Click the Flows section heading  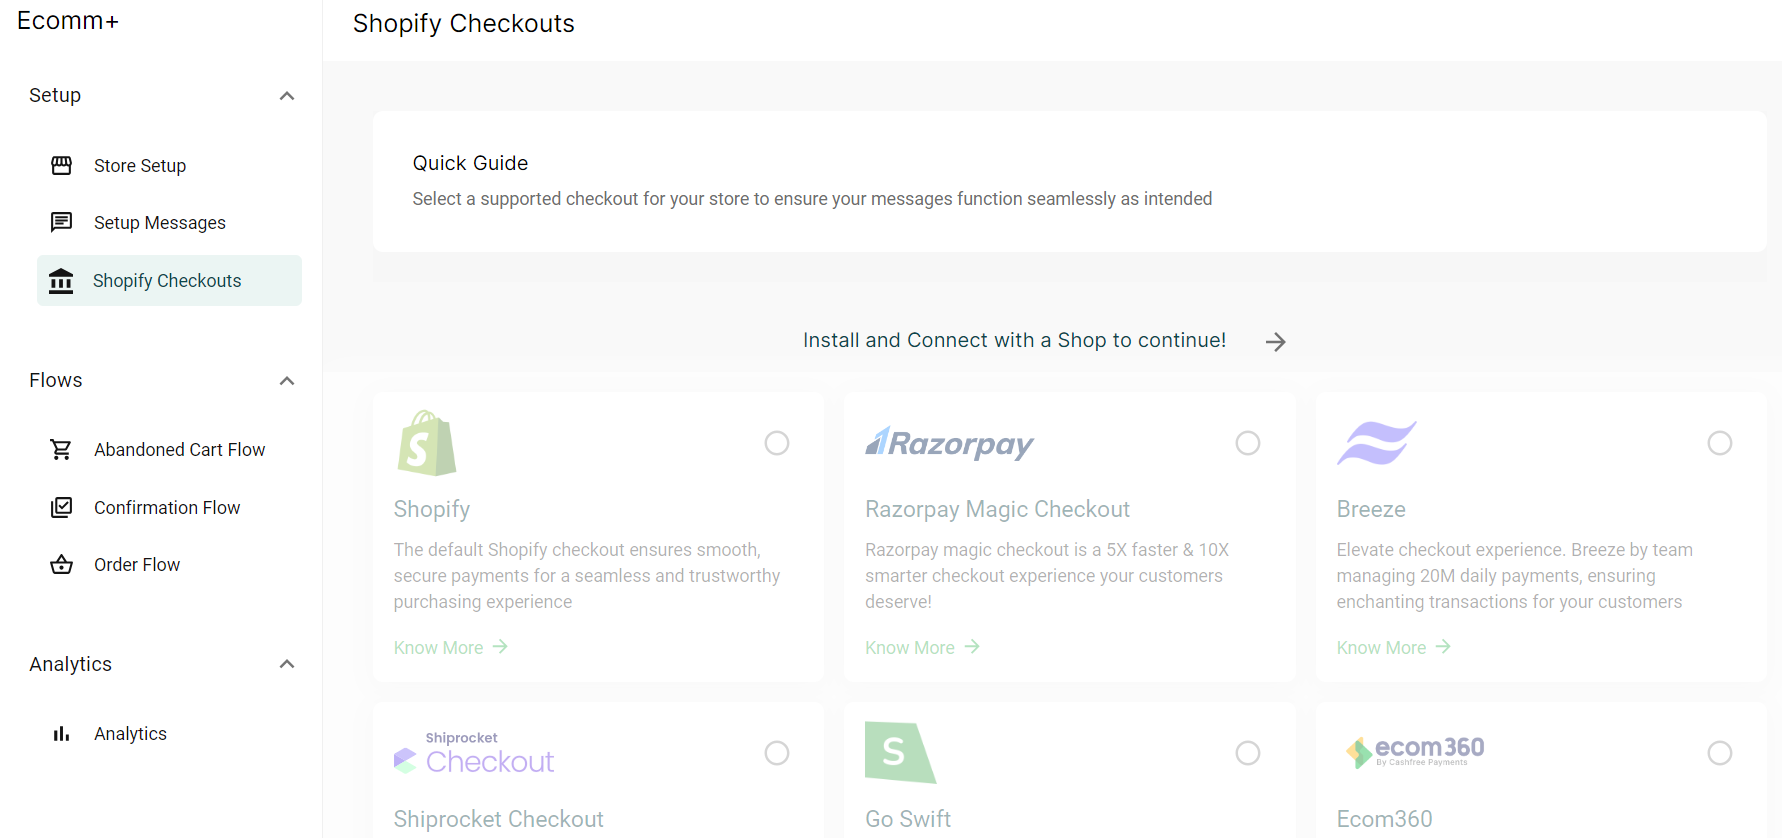pos(56,380)
